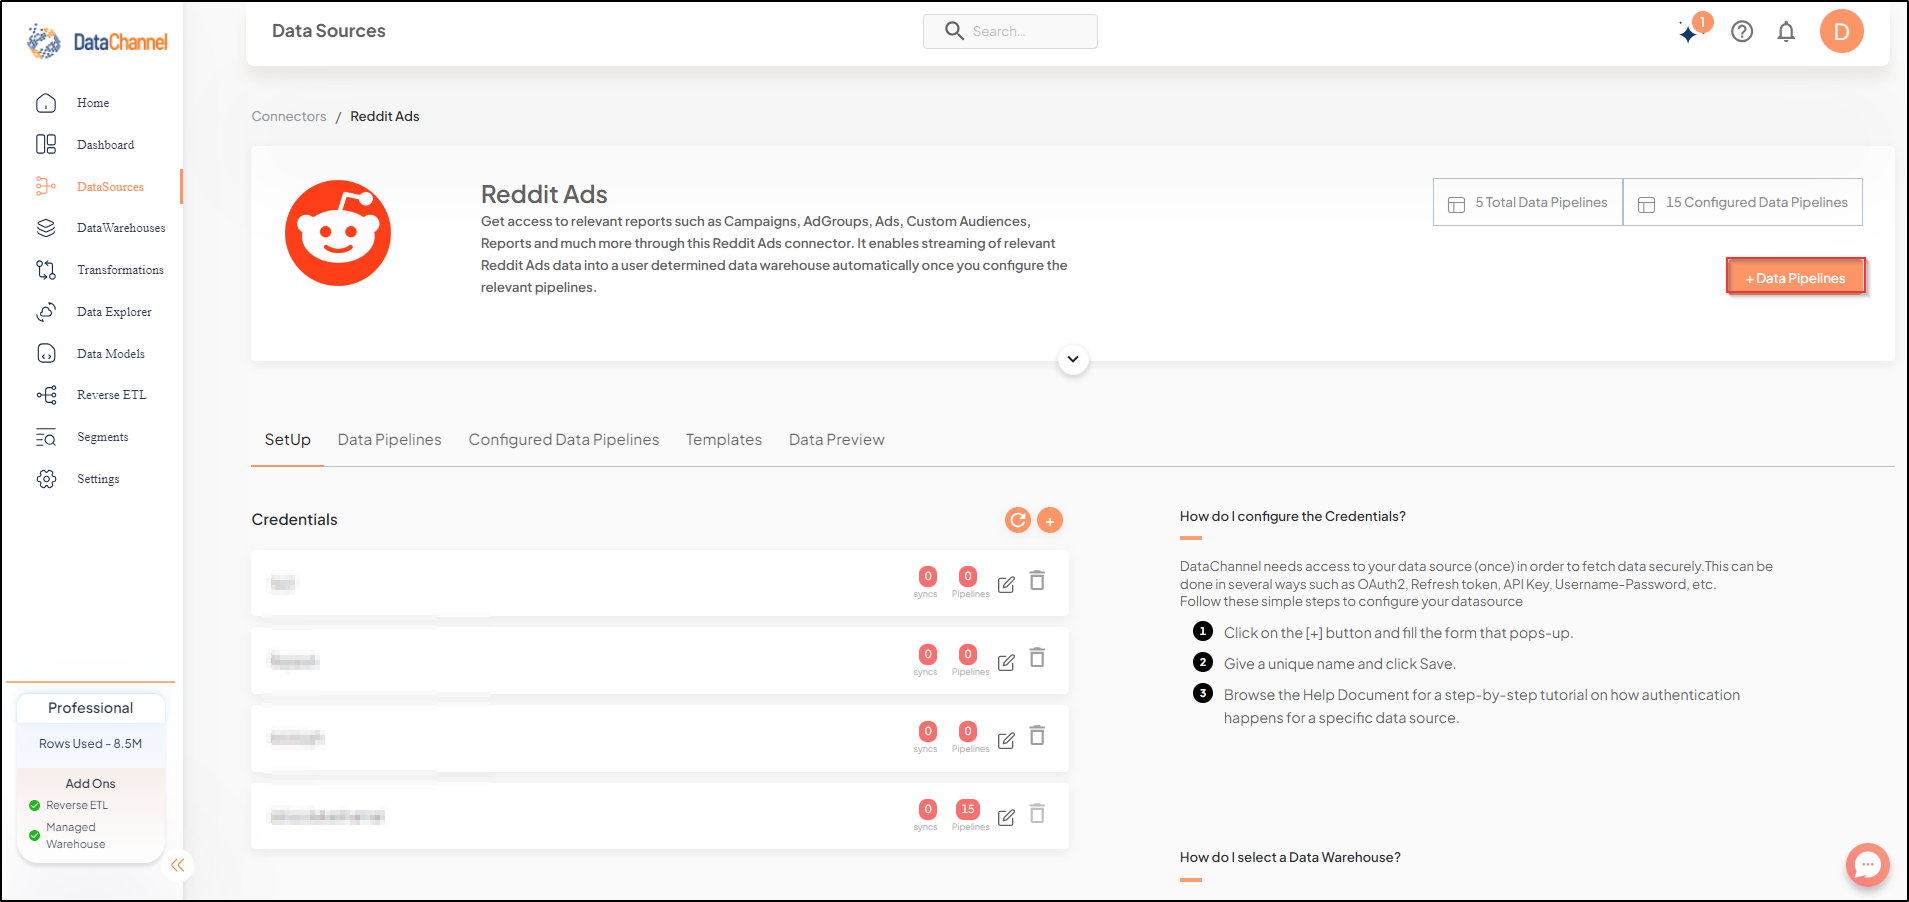
Task: Open Data Models sidebar icon
Action: pos(46,354)
